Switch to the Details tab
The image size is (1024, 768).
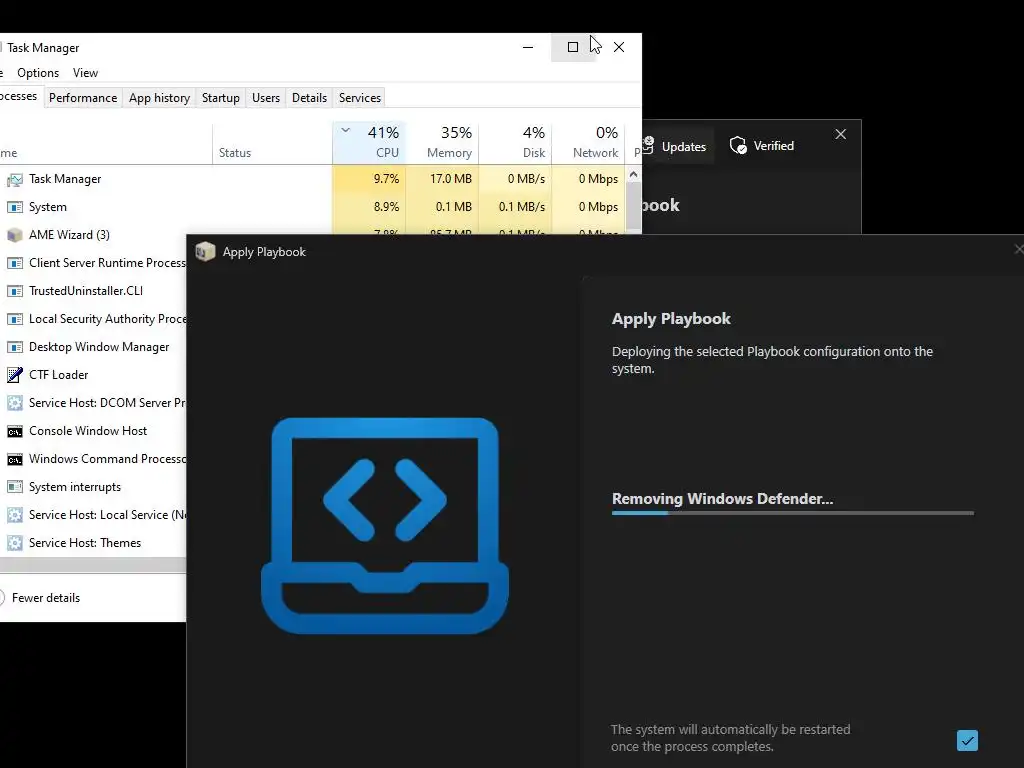tap(309, 98)
